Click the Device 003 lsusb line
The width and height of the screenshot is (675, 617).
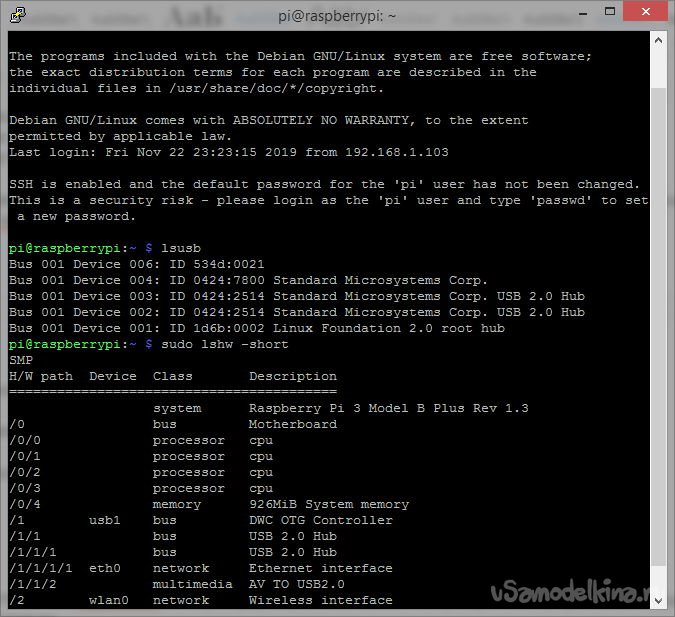pyautogui.click(x=297, y=296)
